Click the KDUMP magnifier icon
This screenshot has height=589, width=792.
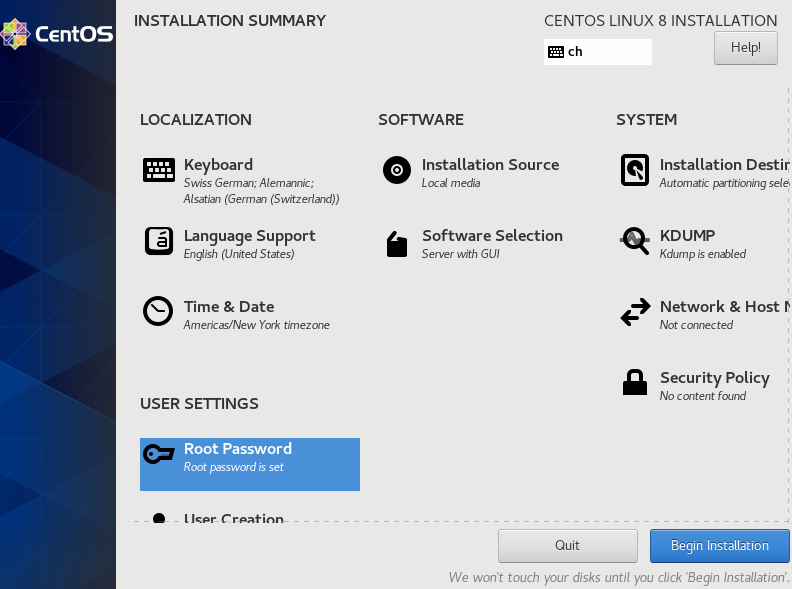click(635, 241)
